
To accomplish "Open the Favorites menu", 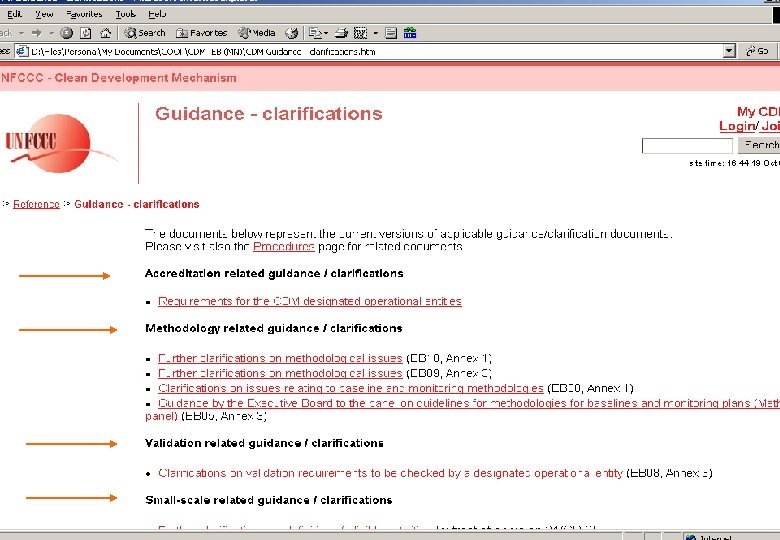I will (x=84, y=14).
